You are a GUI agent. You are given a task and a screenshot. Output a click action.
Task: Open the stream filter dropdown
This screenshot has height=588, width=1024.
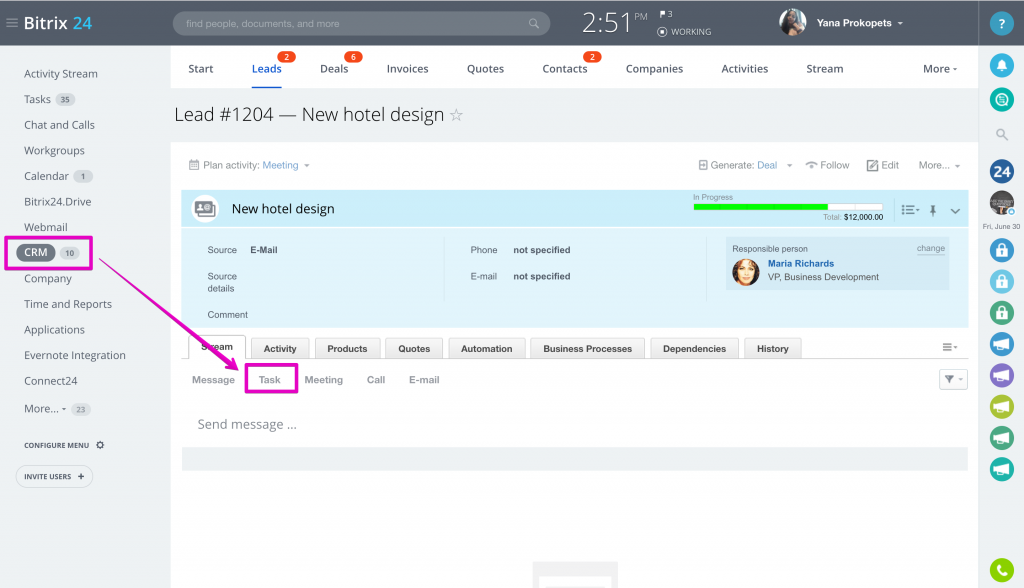point(953,379)
